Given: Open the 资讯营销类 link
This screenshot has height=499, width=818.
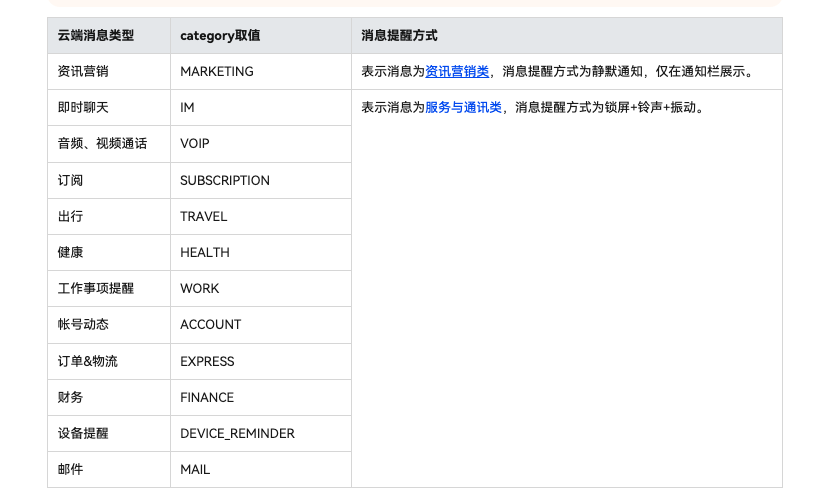Looking at the screenshot, I should pyautogui.click(x=457, y=71).
